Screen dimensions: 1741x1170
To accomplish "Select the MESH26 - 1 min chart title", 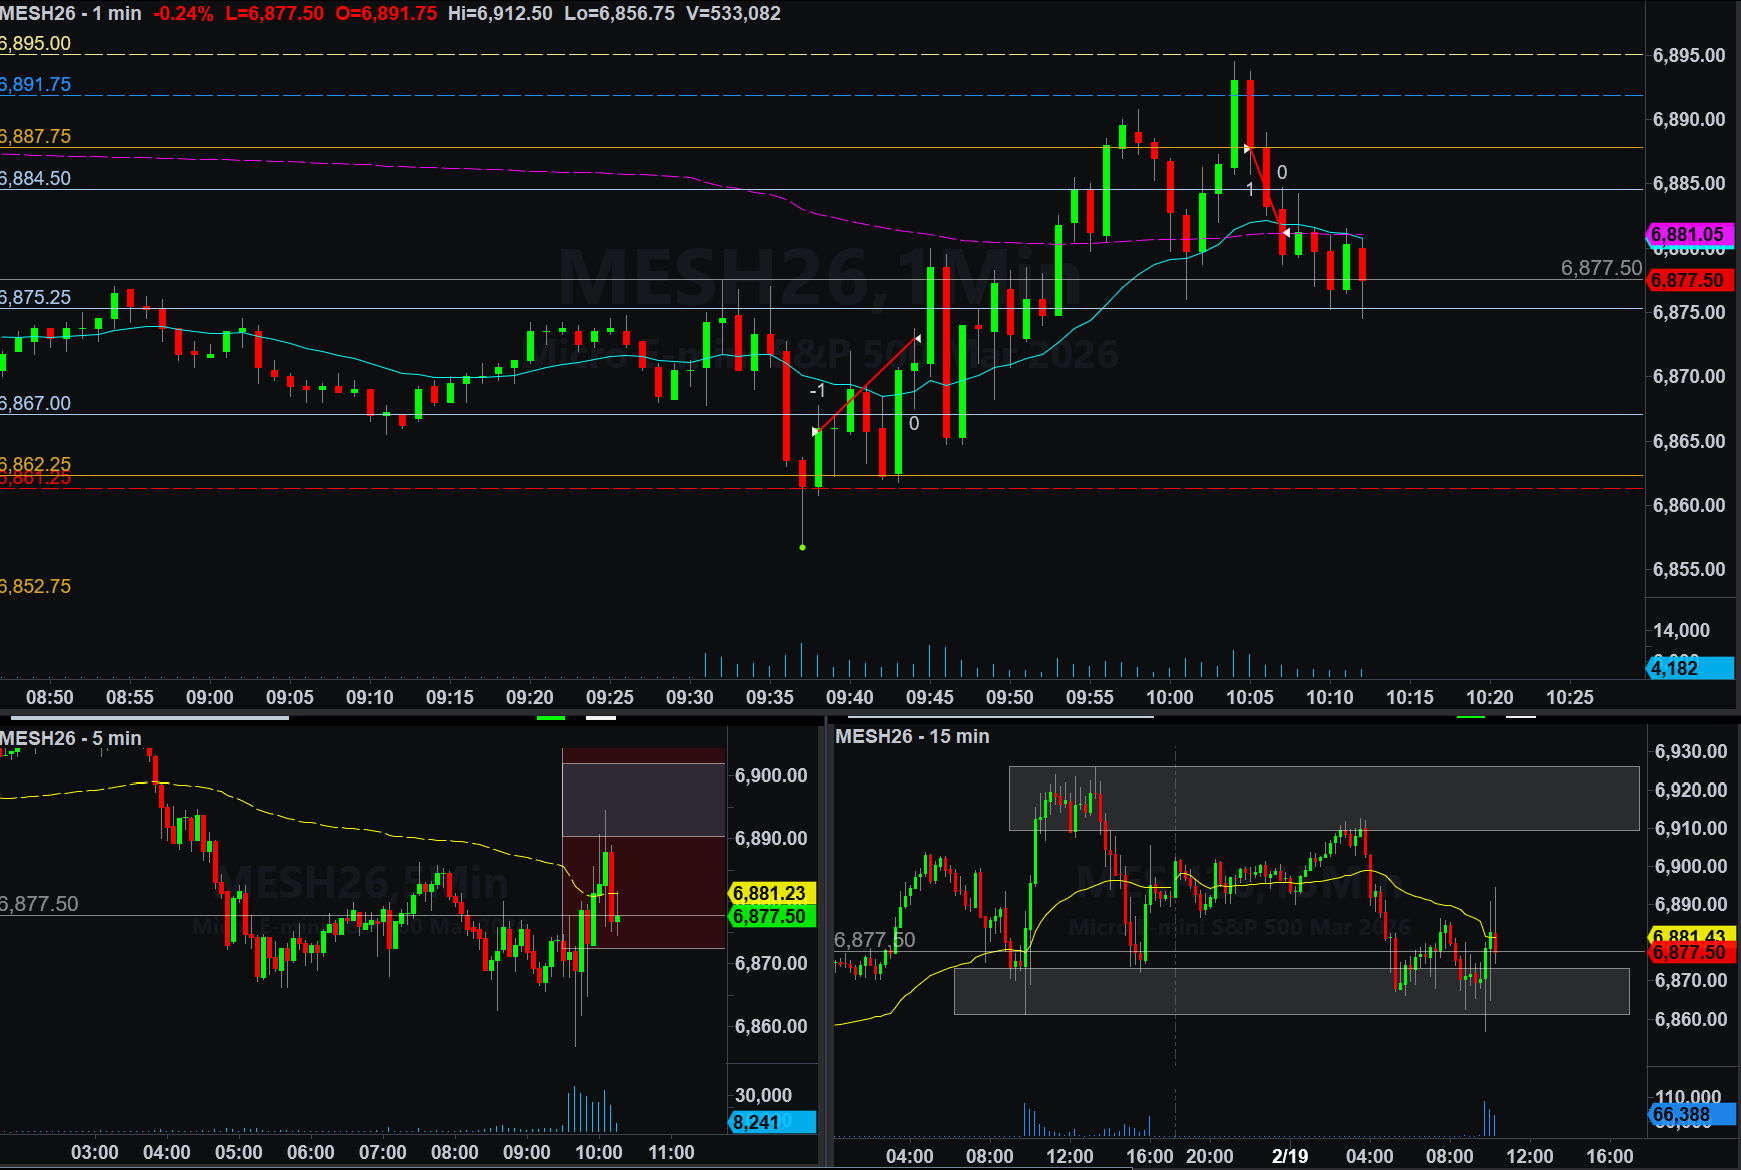I will click(71, 14).
